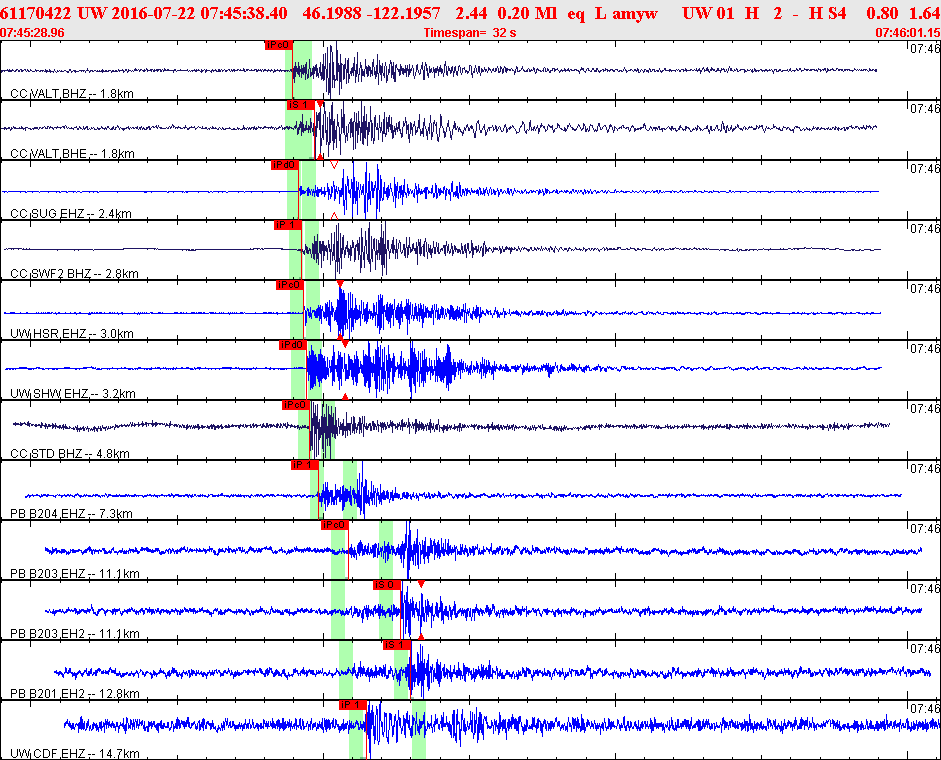Screen dimensions: 941x760
Task: Select the eq event type text
Action: pyautogui.click(x=576, y=13)
